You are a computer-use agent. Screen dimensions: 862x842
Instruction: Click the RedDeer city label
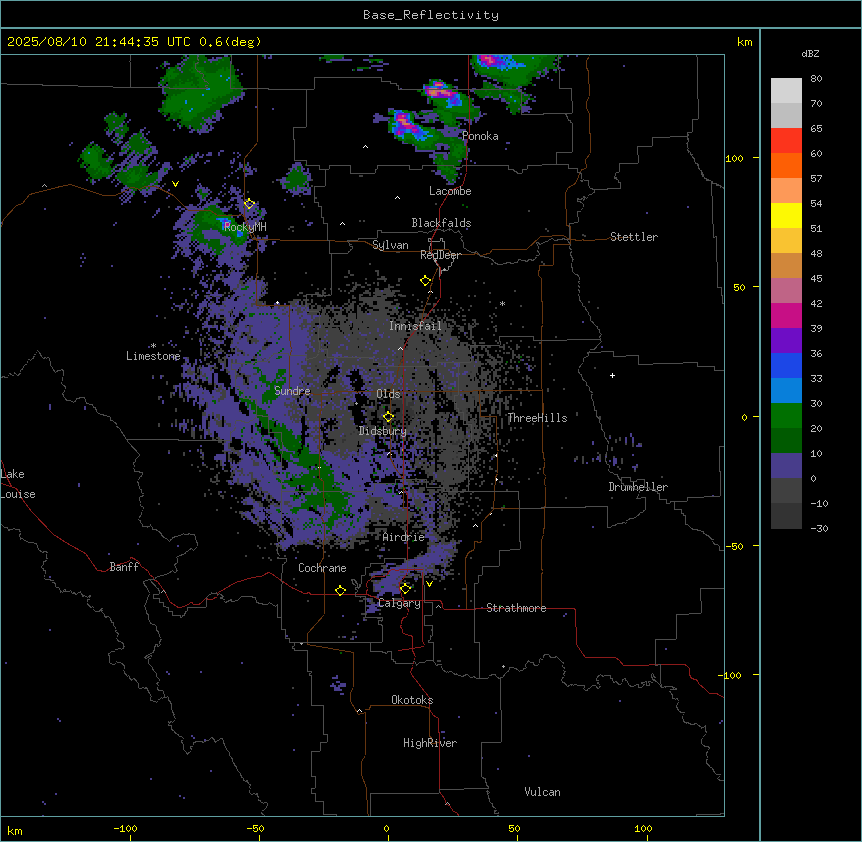(x=440, y=255)
